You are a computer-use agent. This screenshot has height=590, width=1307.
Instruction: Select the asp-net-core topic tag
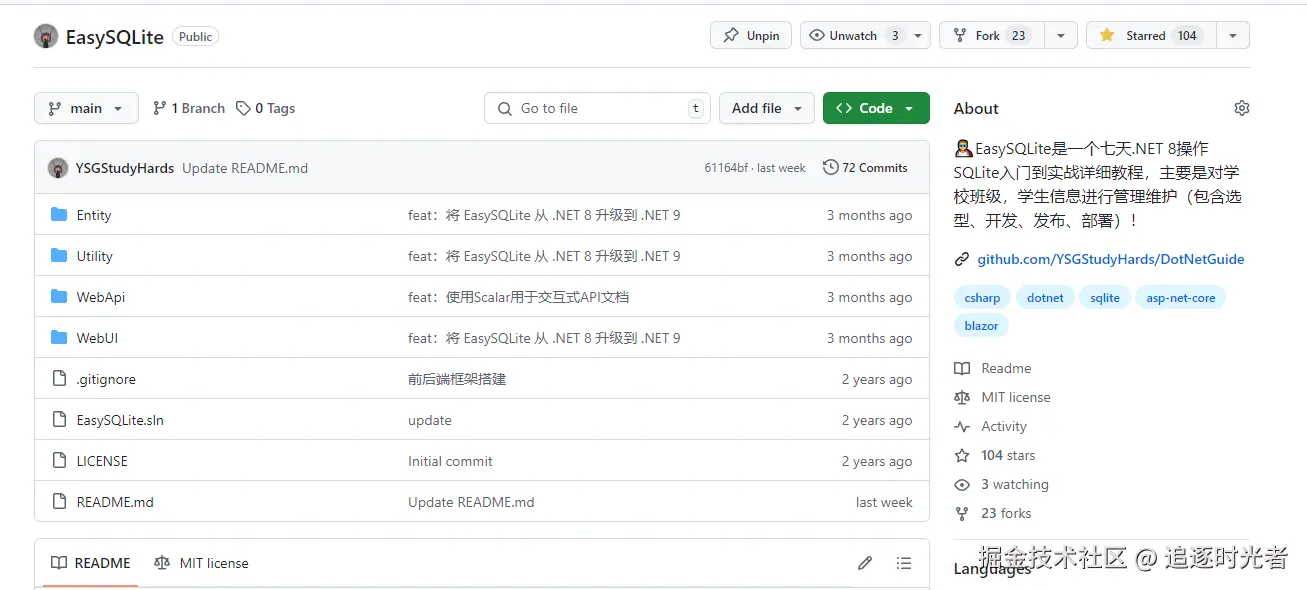(x=1181, y=297)
